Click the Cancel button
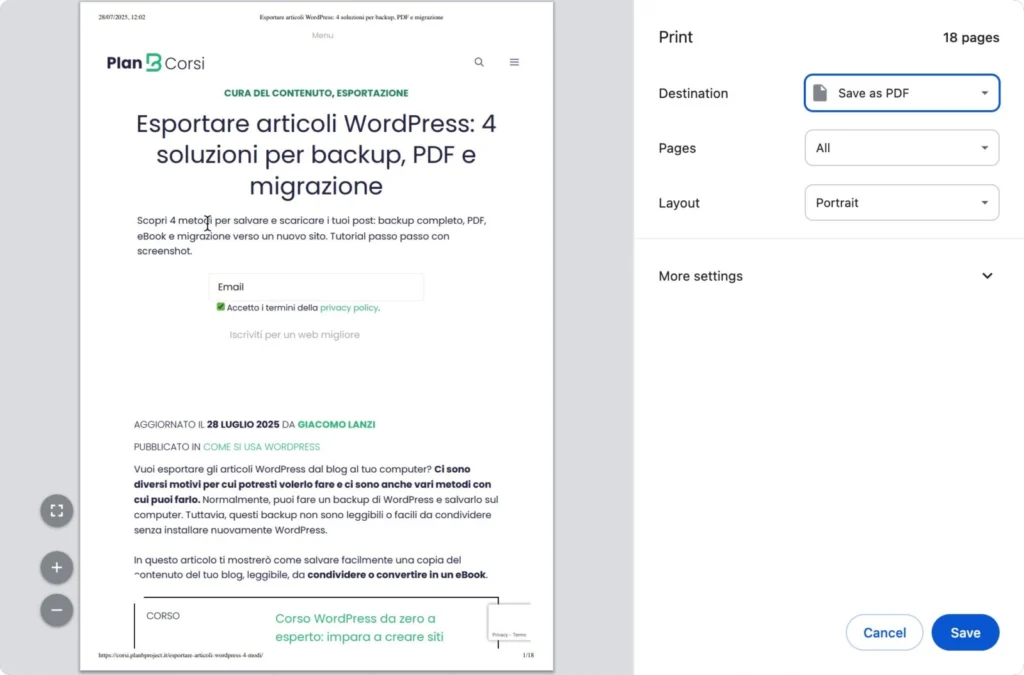The image size is (1024, 675). click(x=884, y=633)
